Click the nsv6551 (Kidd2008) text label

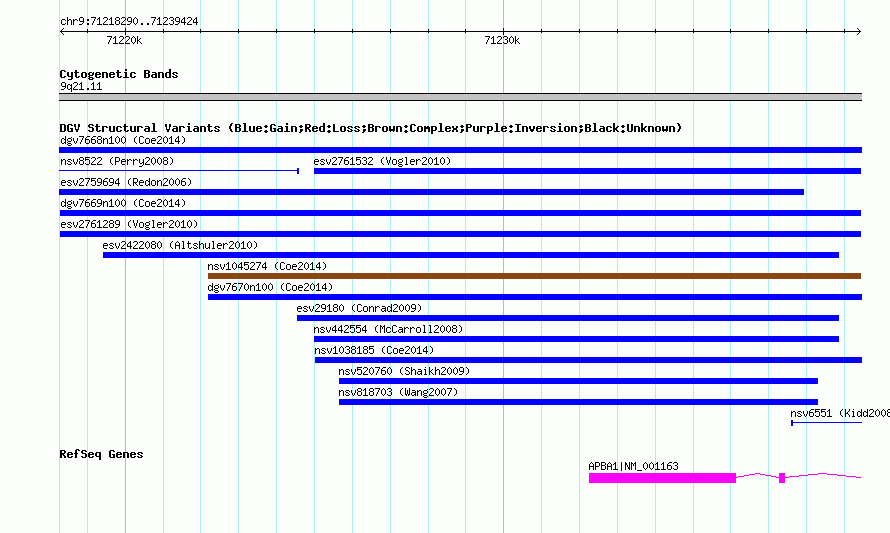(x=840, y=413)
